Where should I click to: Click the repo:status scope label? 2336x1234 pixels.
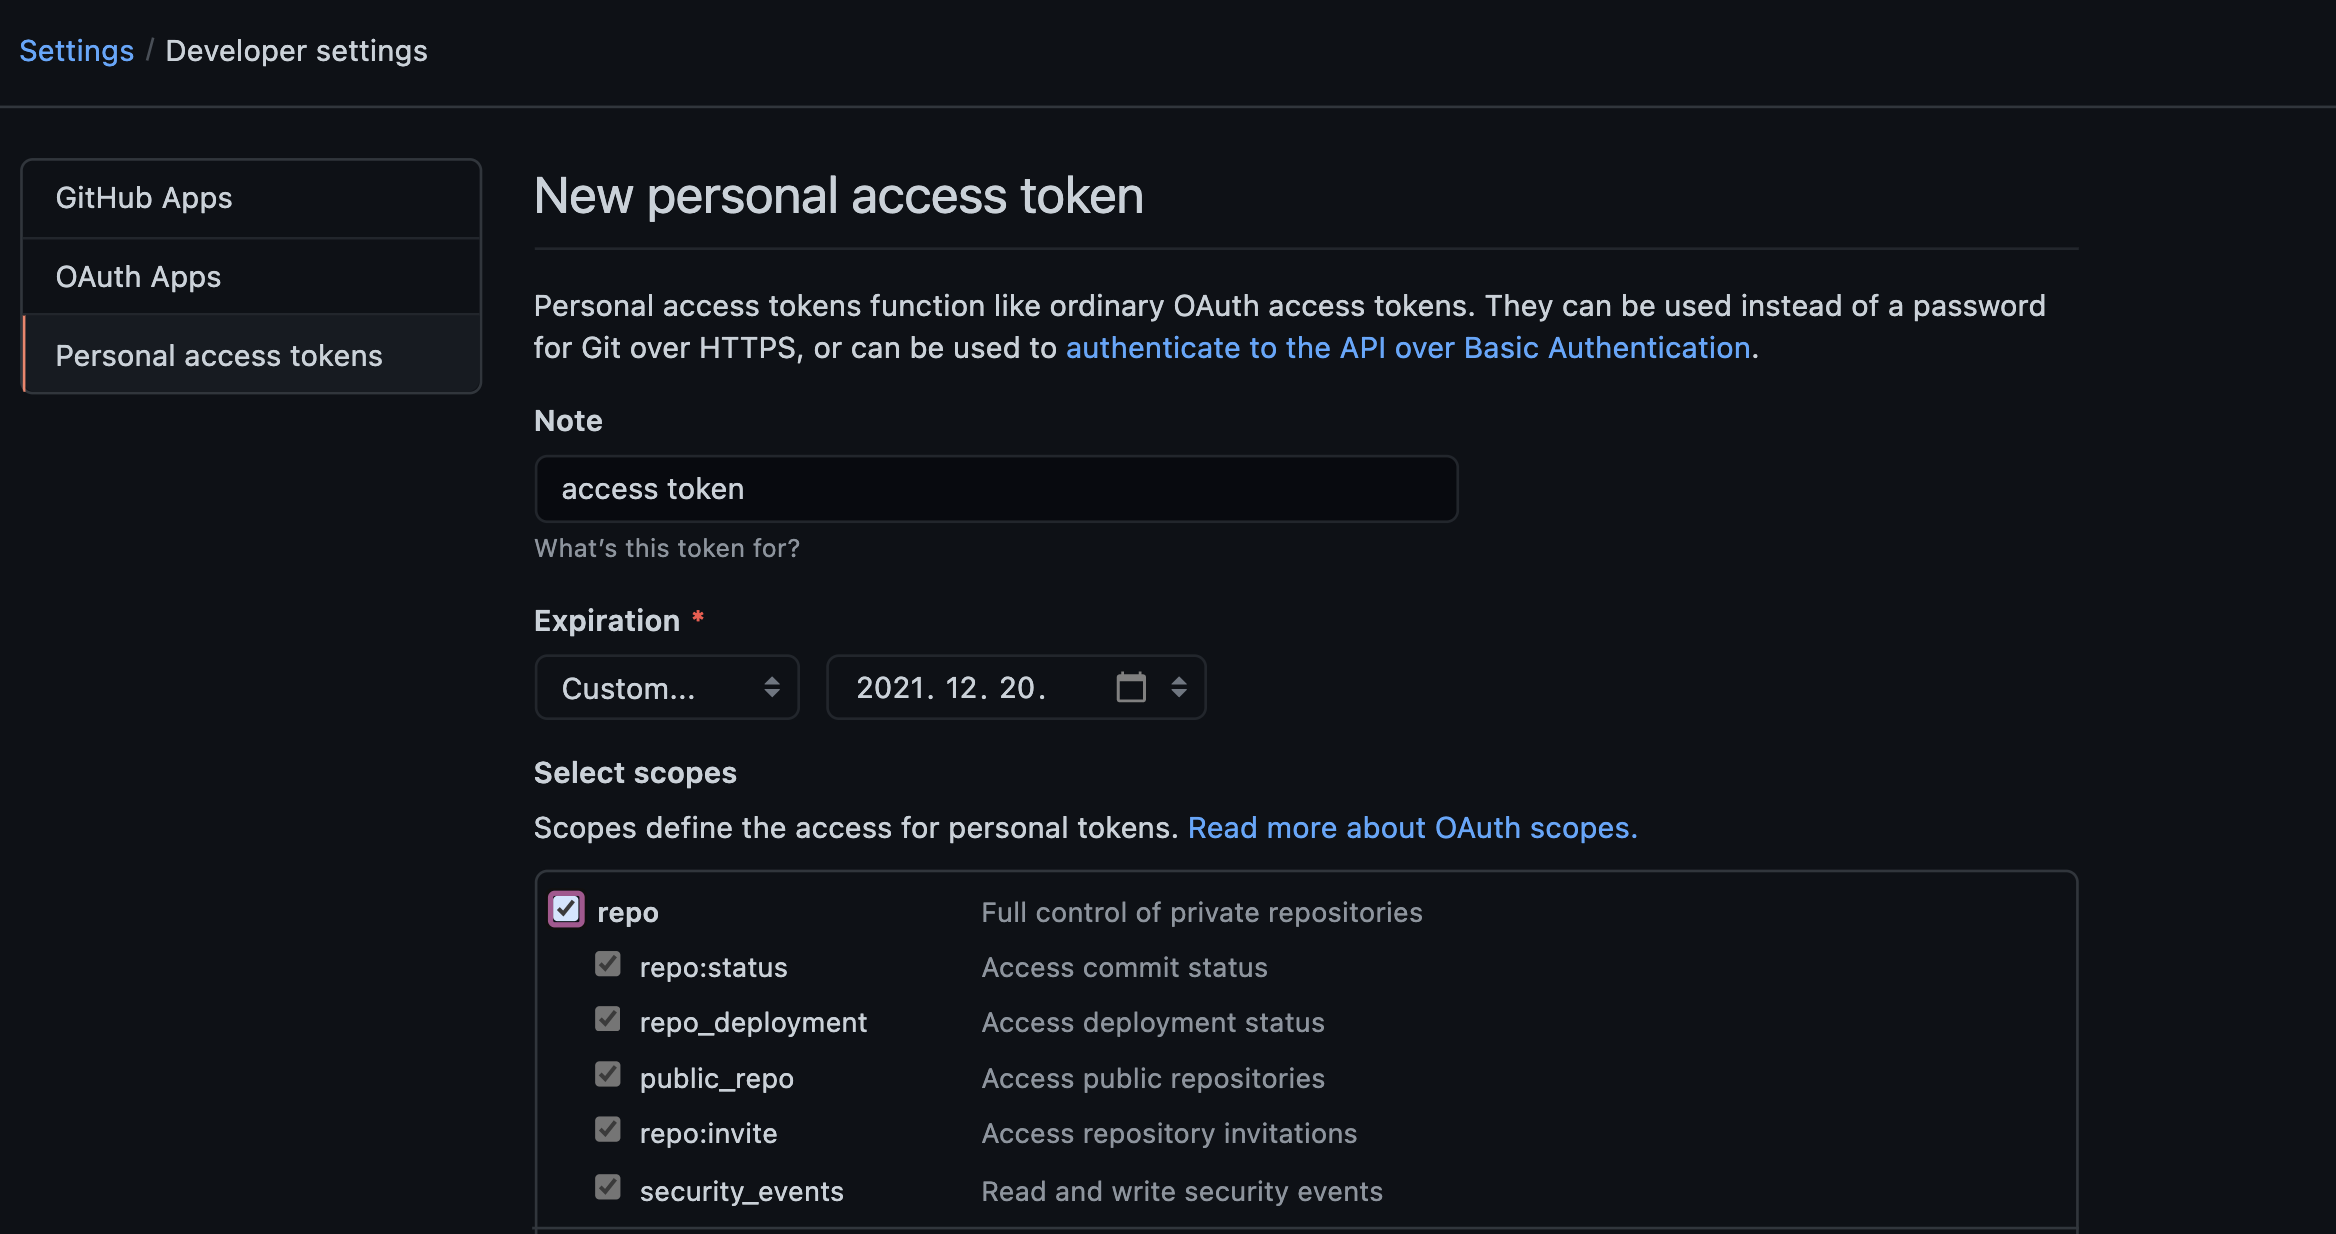(x=713, y=967)
